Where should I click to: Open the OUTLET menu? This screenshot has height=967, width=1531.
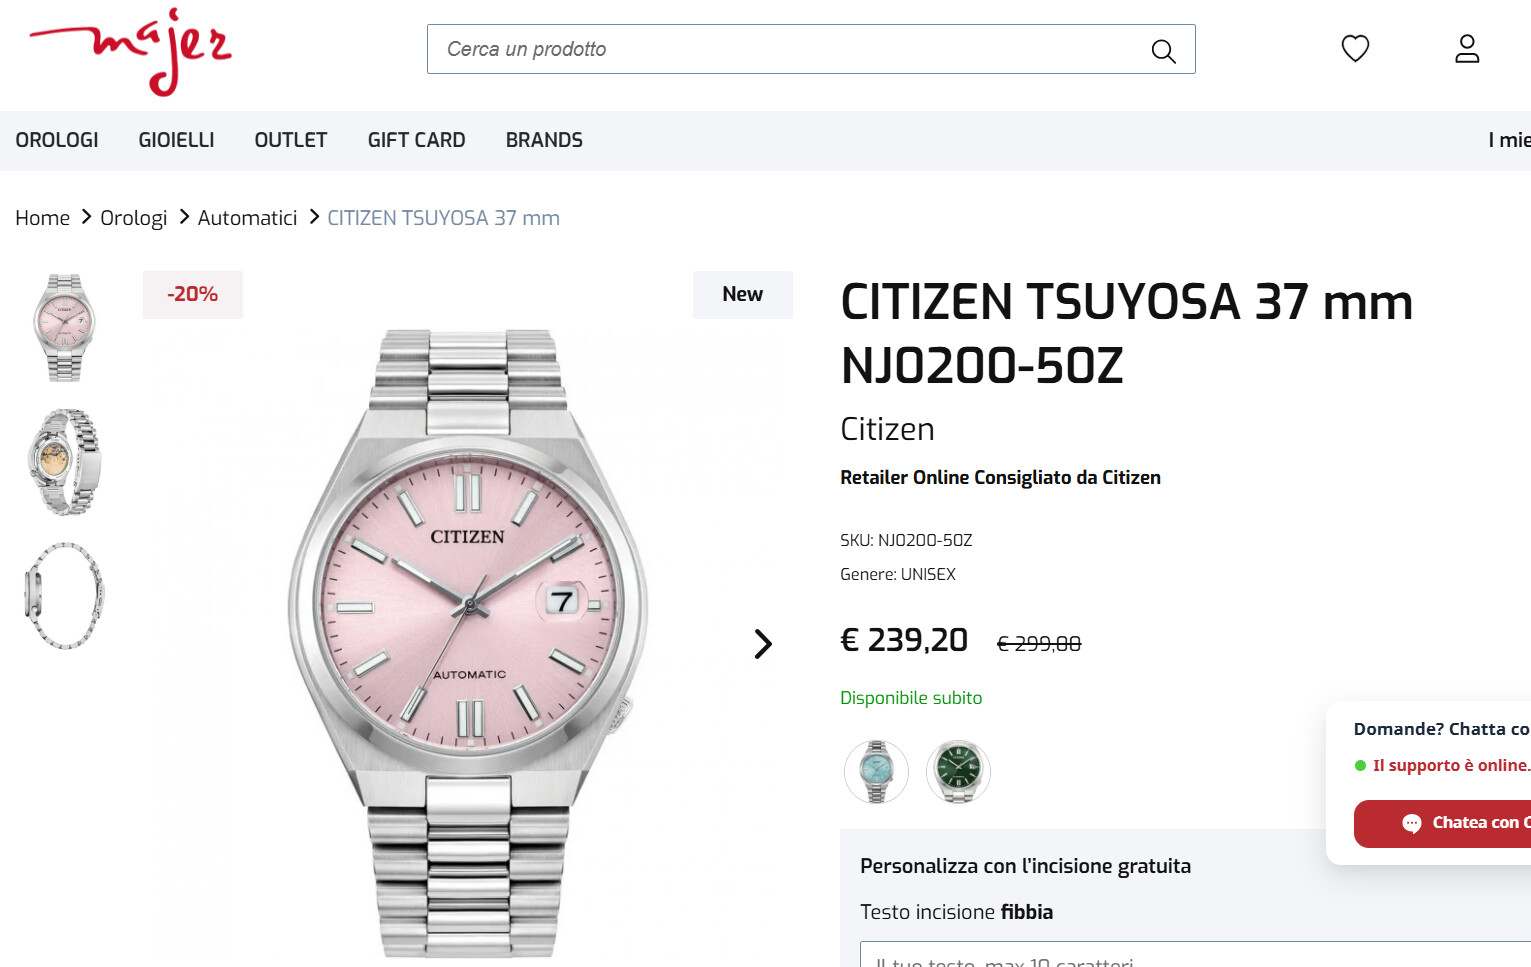point(291,140)
